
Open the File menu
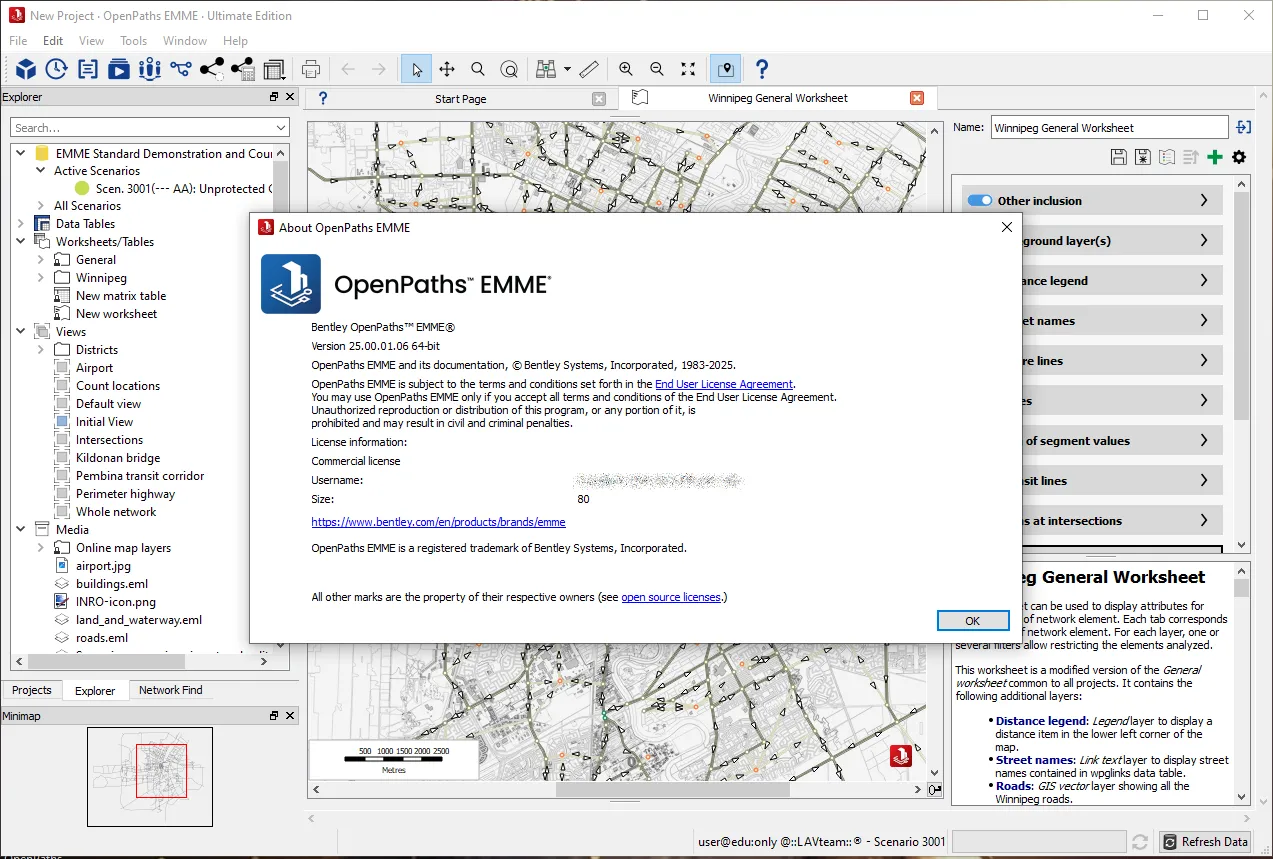click(18, 41)
